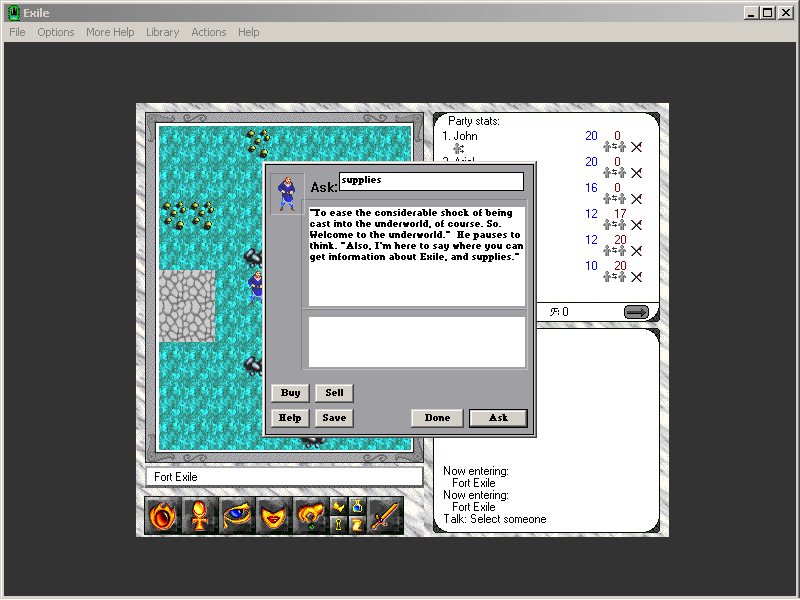Click the small bone icon in toolbar

click(339, 507)
